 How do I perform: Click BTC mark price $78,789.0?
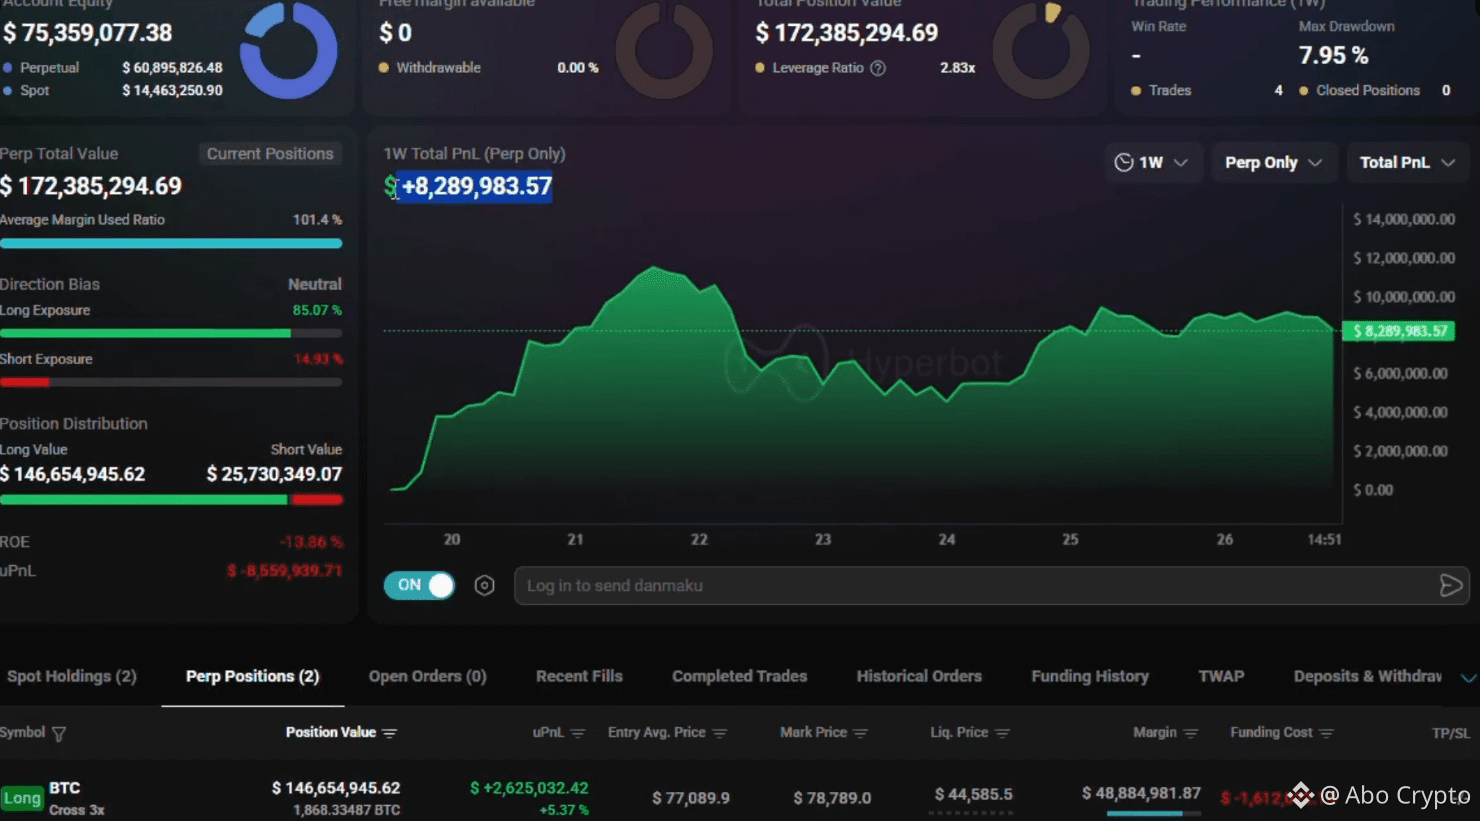(x=832, y=798)
